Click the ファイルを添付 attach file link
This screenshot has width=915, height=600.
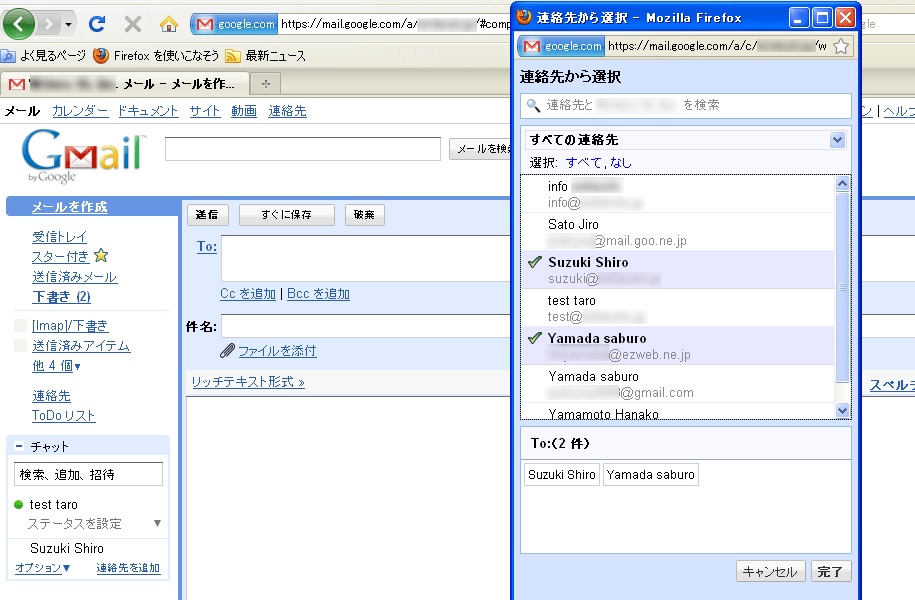tap(277, 351)
